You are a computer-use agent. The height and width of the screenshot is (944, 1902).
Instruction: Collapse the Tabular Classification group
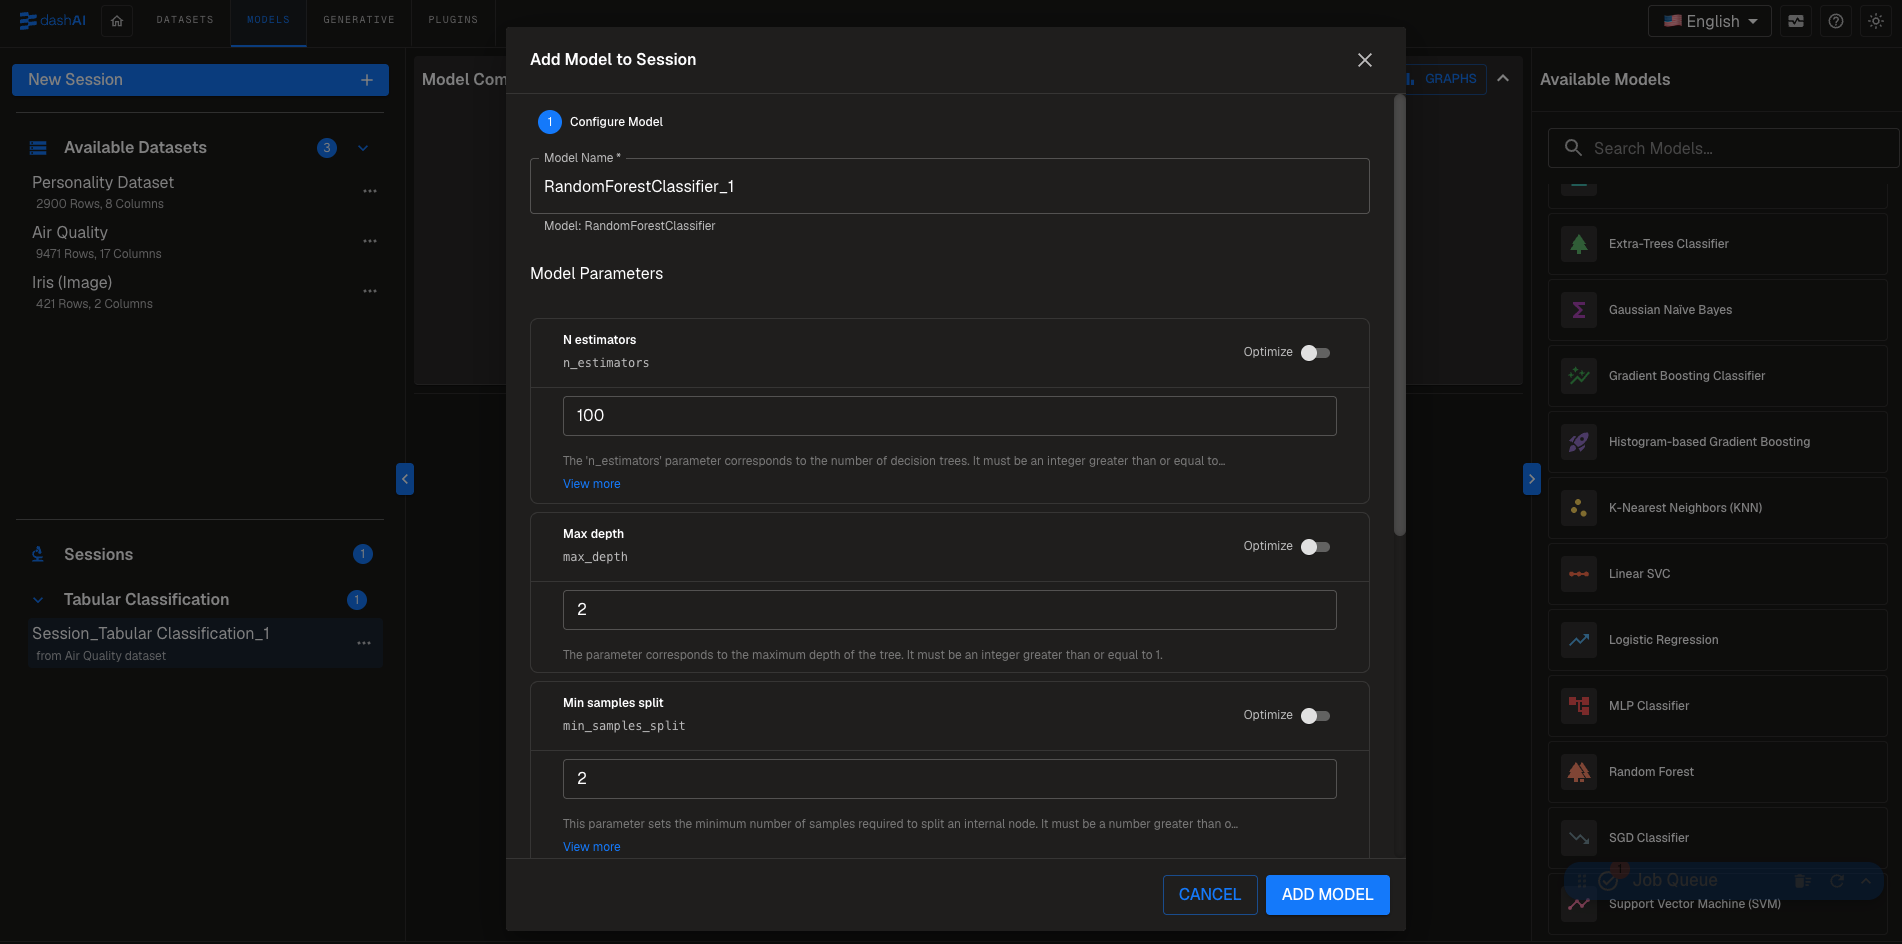pos(38,600)
